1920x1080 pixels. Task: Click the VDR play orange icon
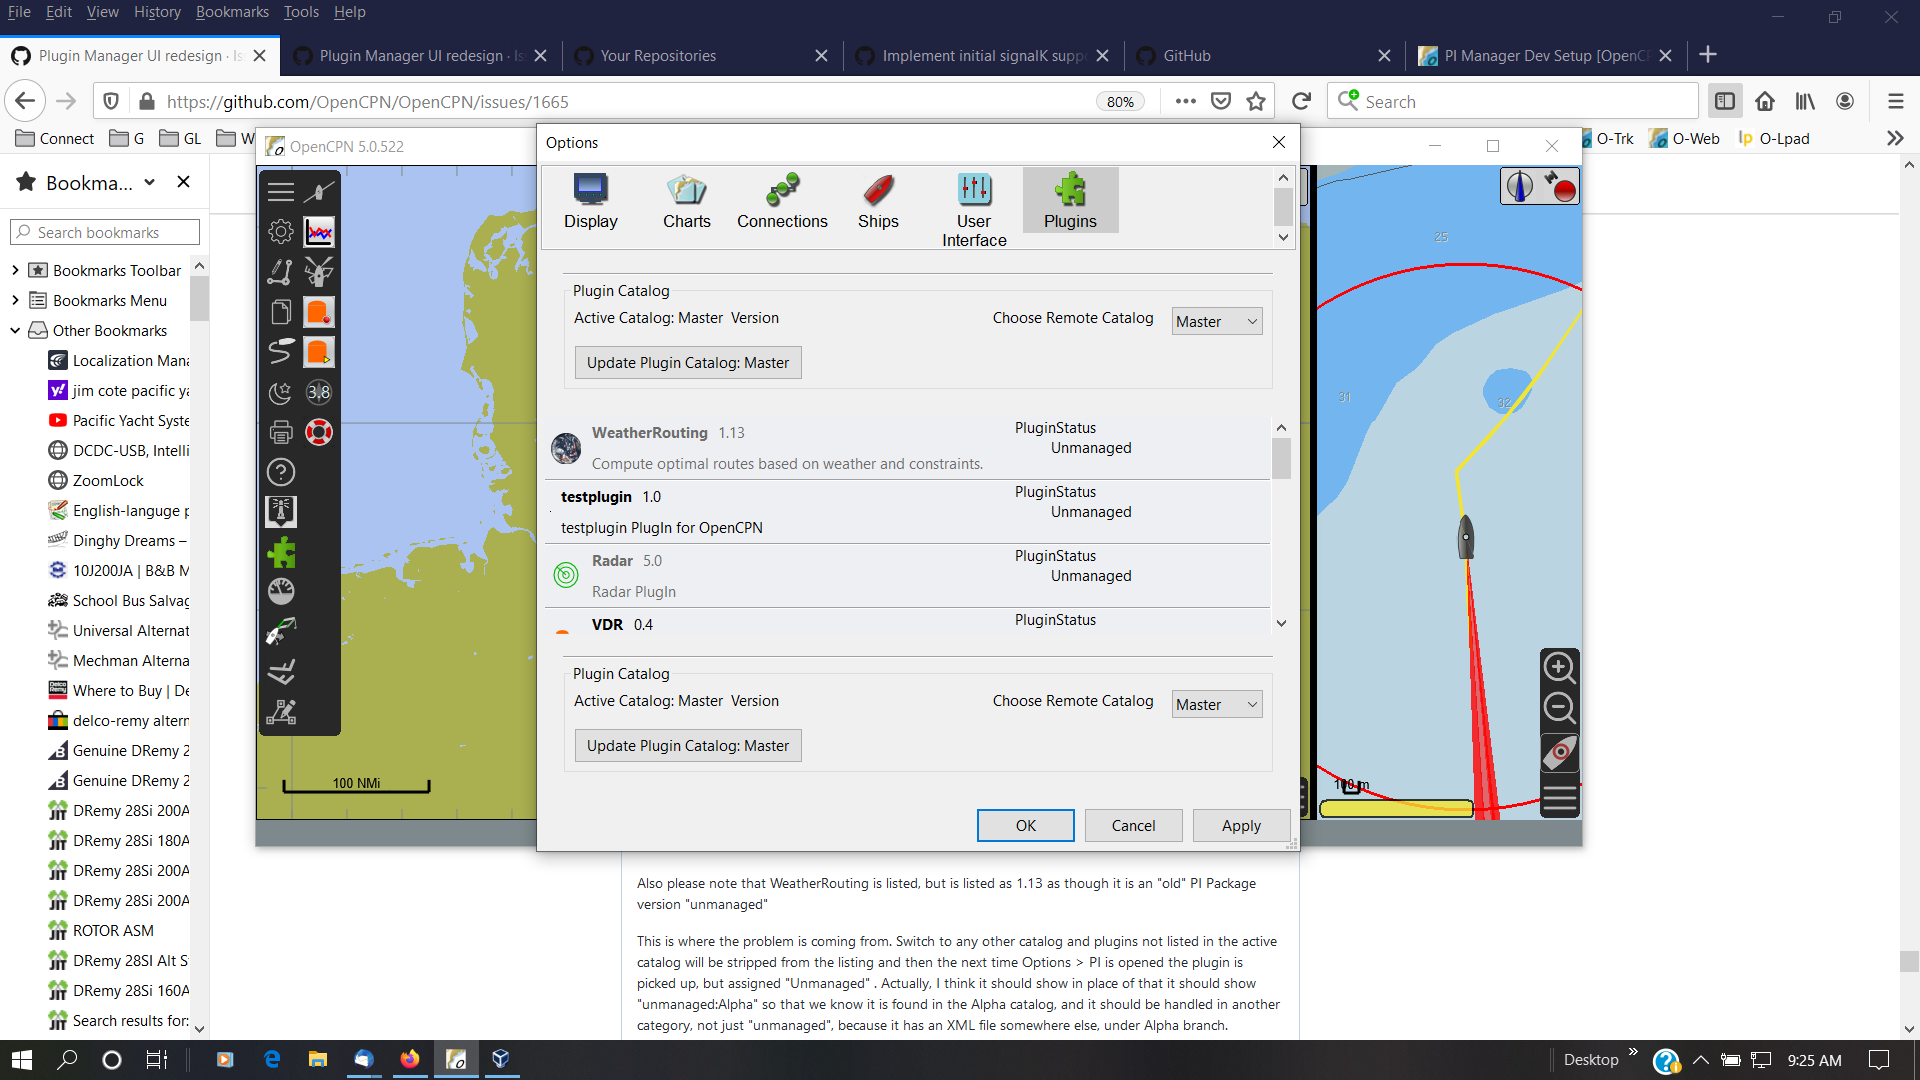pos(319,352)
